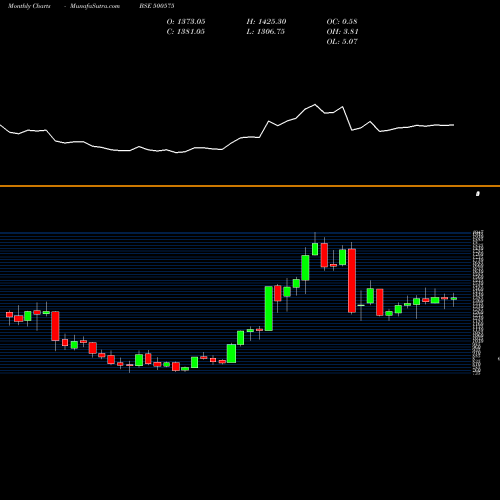This screenshot has height=500, width=500.
Task: Click the peak of the white line chart
Action: point(315,105)
